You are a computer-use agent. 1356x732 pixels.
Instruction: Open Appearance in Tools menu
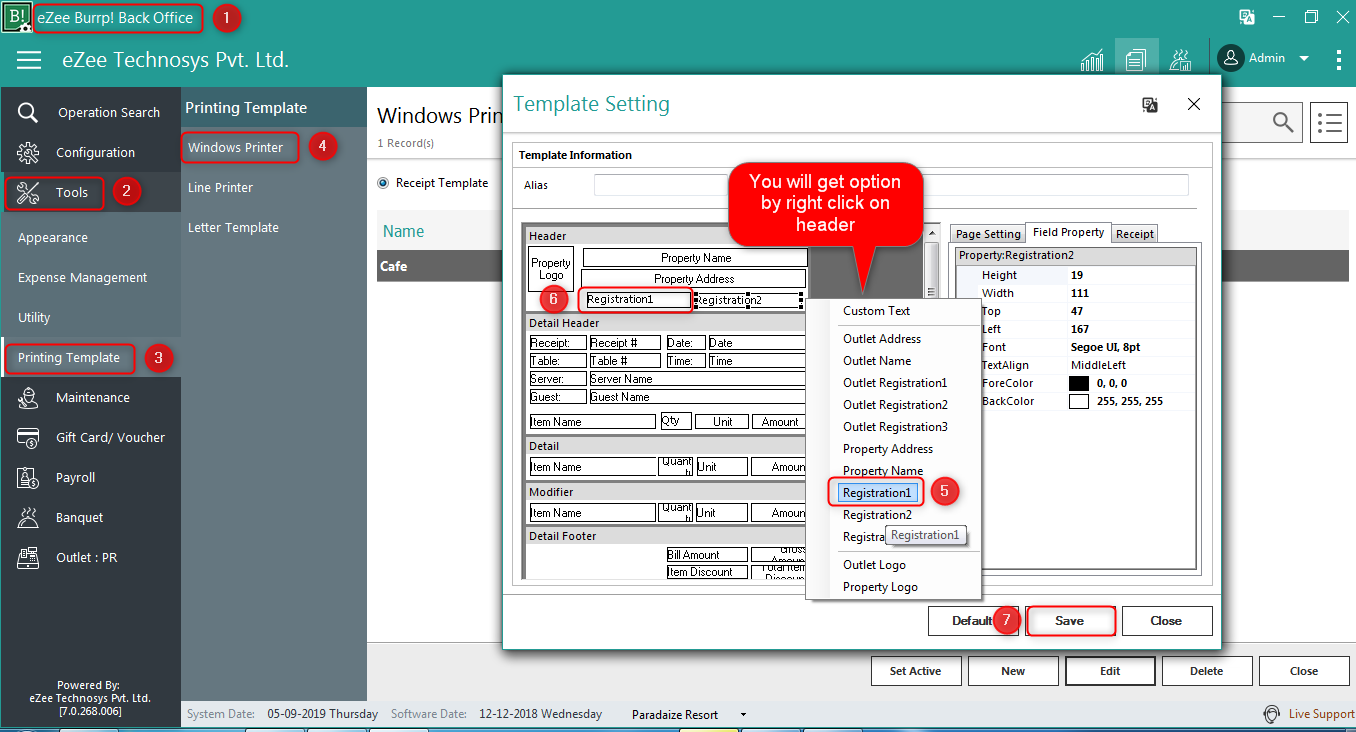click(53, 237)
